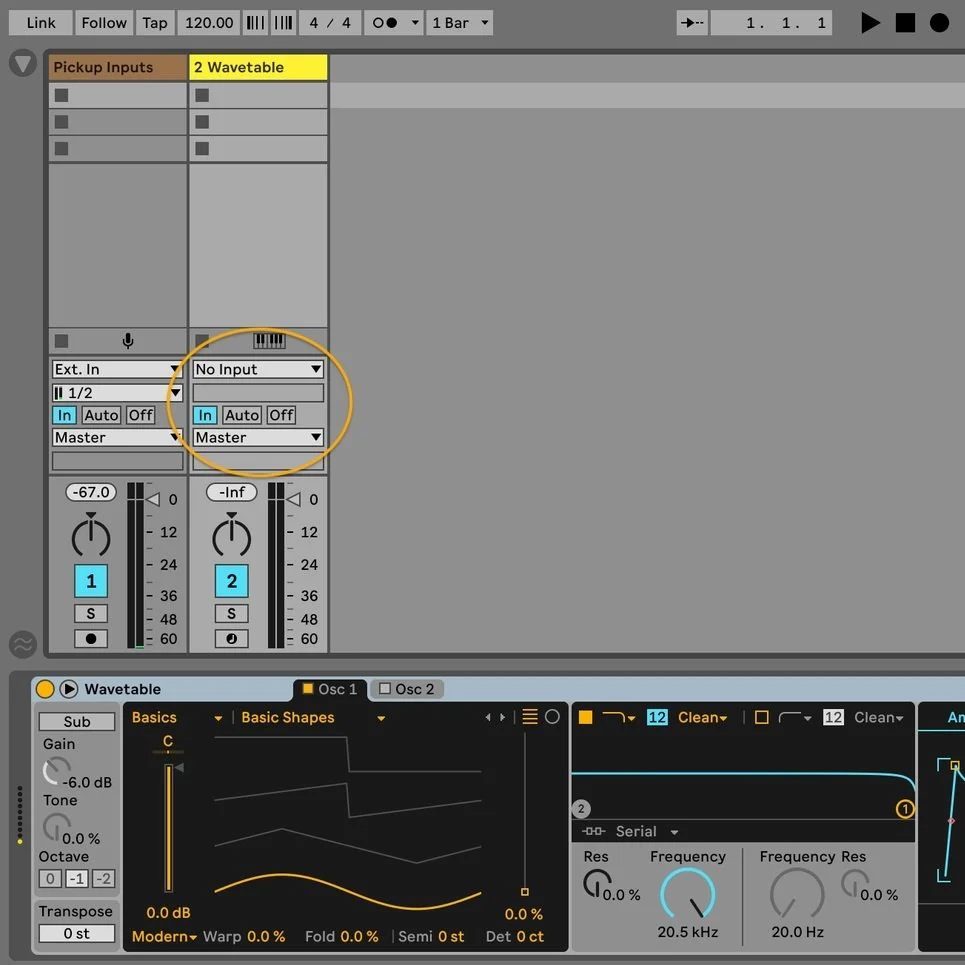Open the Serial filter routing dropdown
965x965 pixels.
646,831
